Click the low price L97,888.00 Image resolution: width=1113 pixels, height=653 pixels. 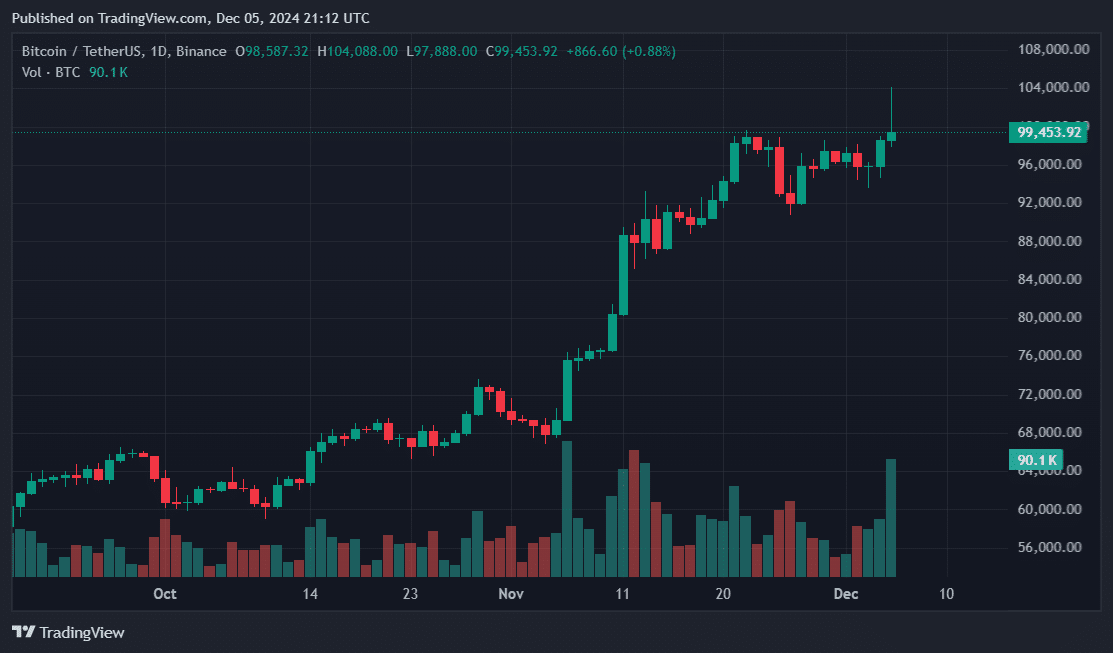pyautogui.click(x=442, y=51)
